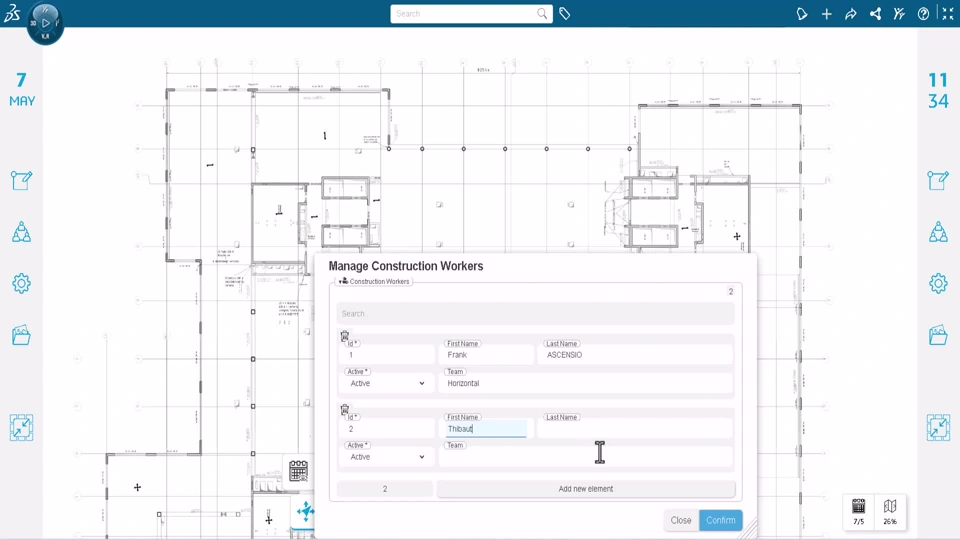The image size is (960, 540).
Task: Open the right sidebar folder icon
Action: pyautogui.click(x=938, y=335)
